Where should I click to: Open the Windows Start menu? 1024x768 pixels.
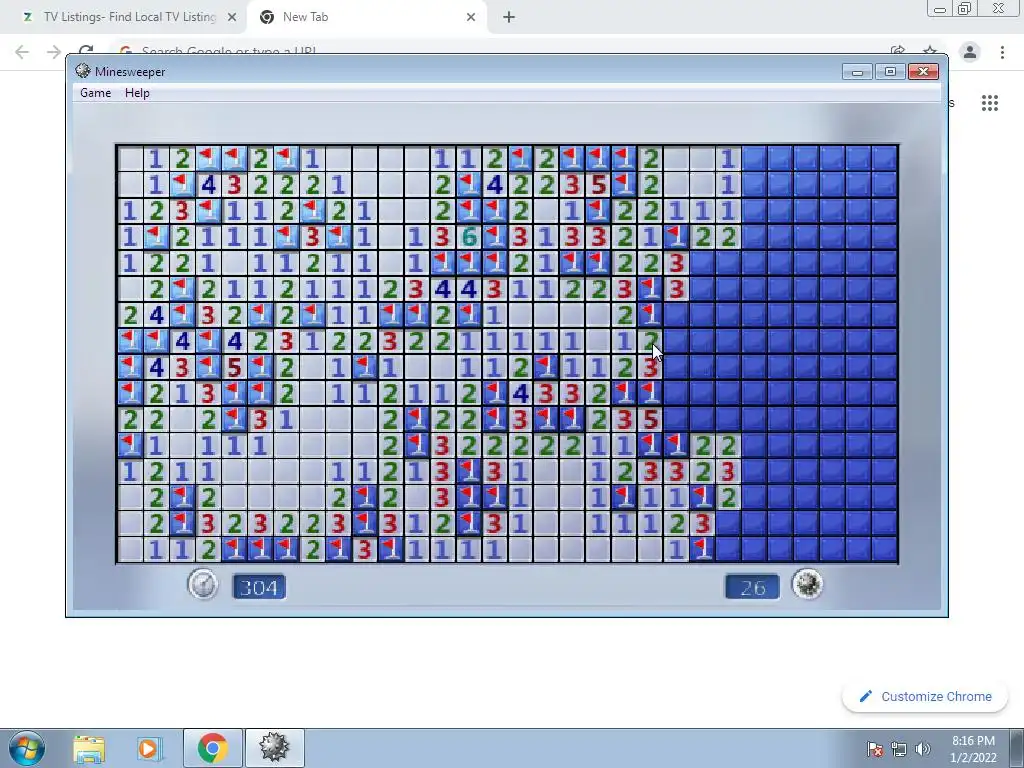[x=27, y=748]
